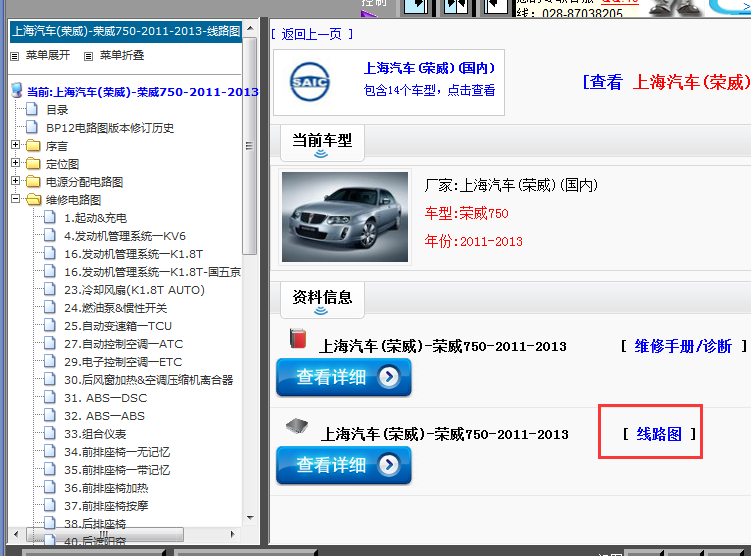This screenshot has width=751, height=556.
Task: Open 4.发动机管理系统—KV6 diagram
Action: click(x=125, y=236)
